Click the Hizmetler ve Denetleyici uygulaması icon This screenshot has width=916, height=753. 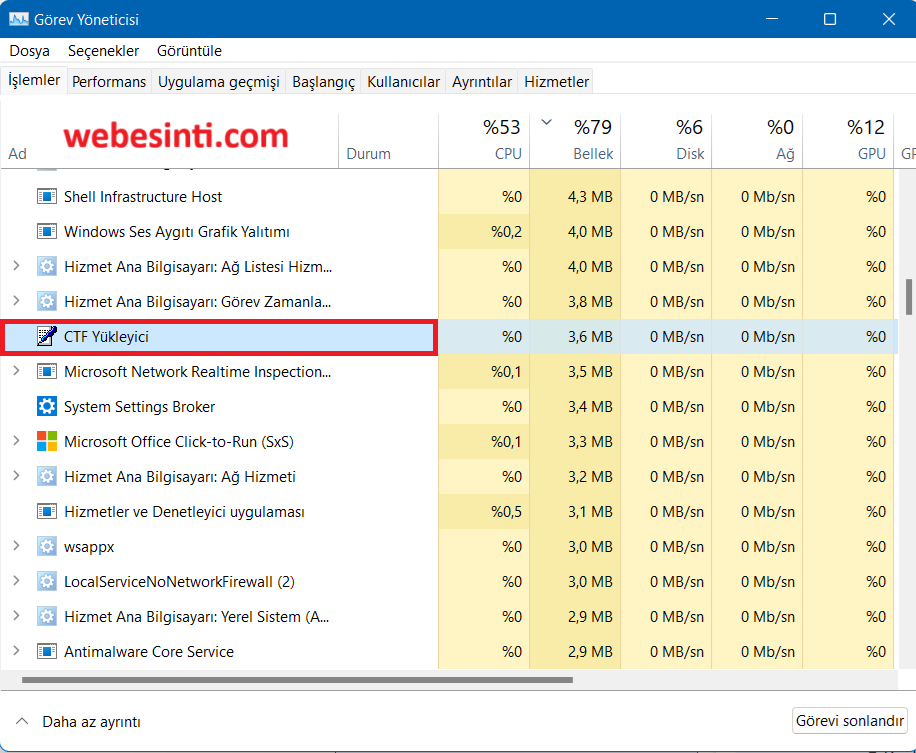46,512
